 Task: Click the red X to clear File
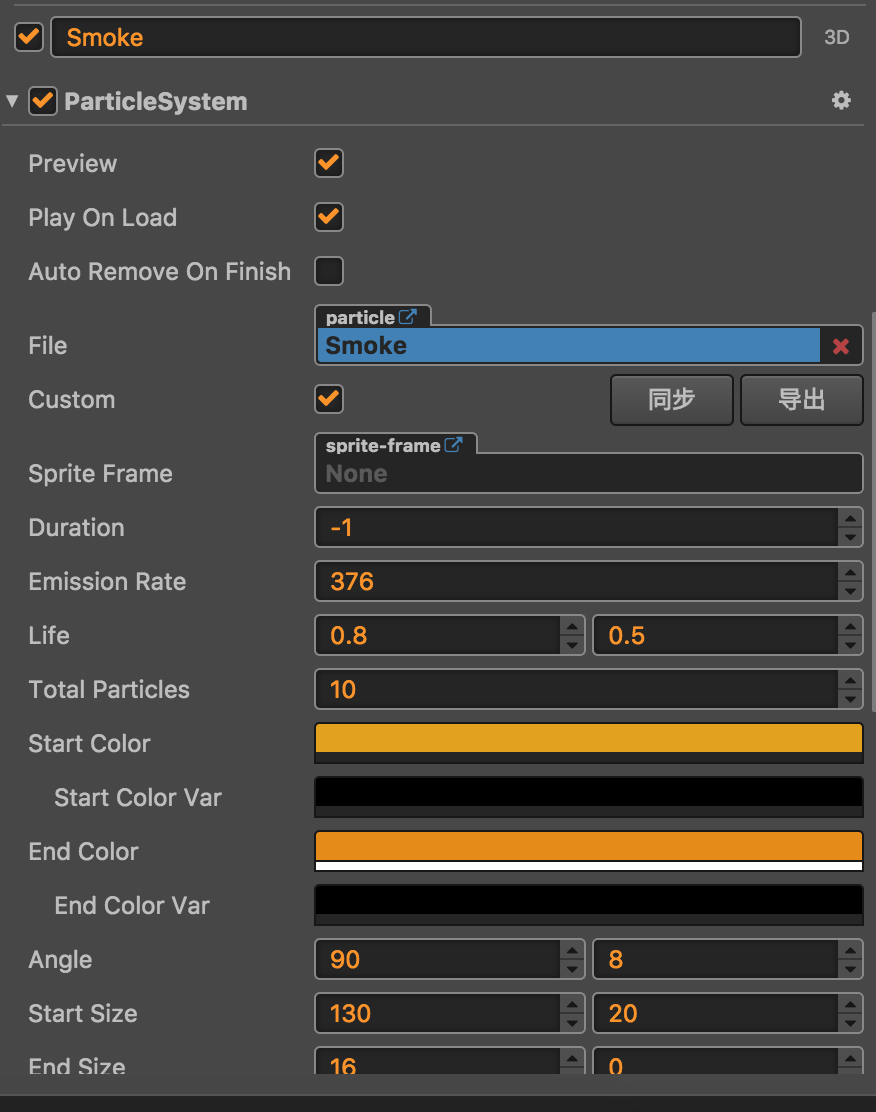point(841,346)
